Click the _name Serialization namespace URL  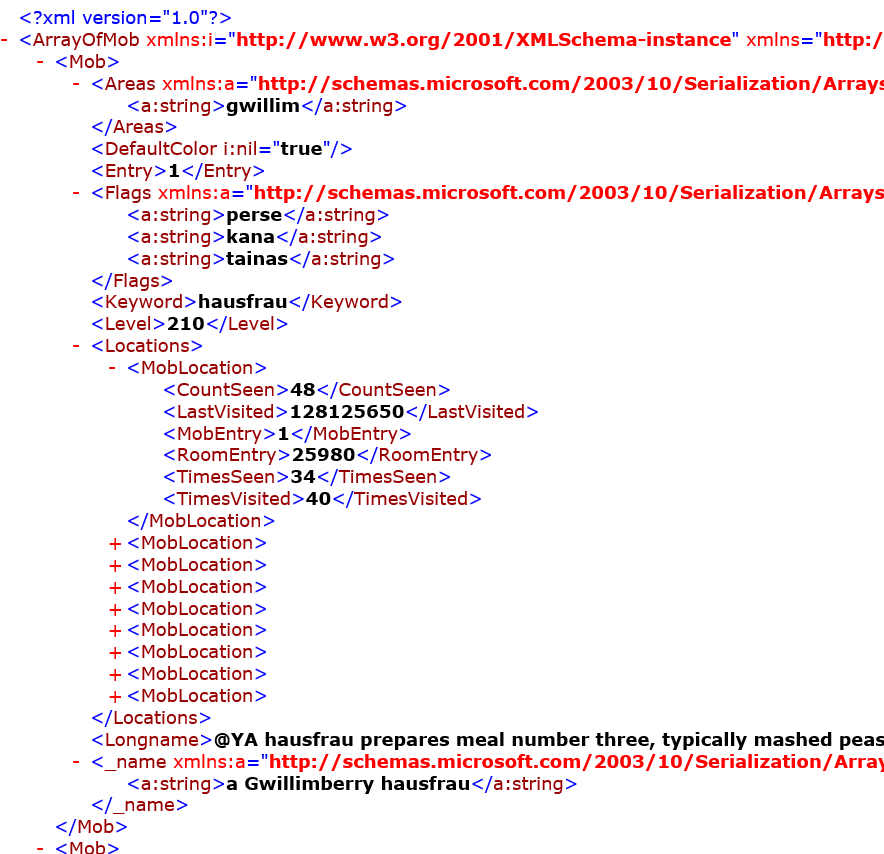[x=576, y=762]
